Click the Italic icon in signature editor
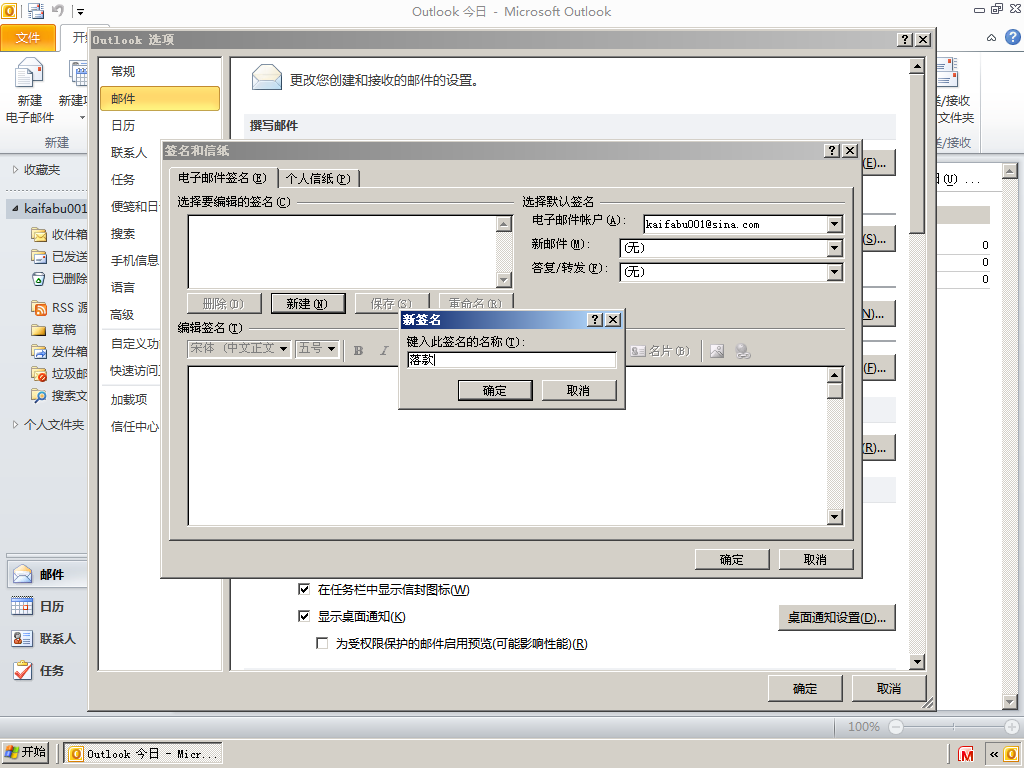 coord(385,351)
